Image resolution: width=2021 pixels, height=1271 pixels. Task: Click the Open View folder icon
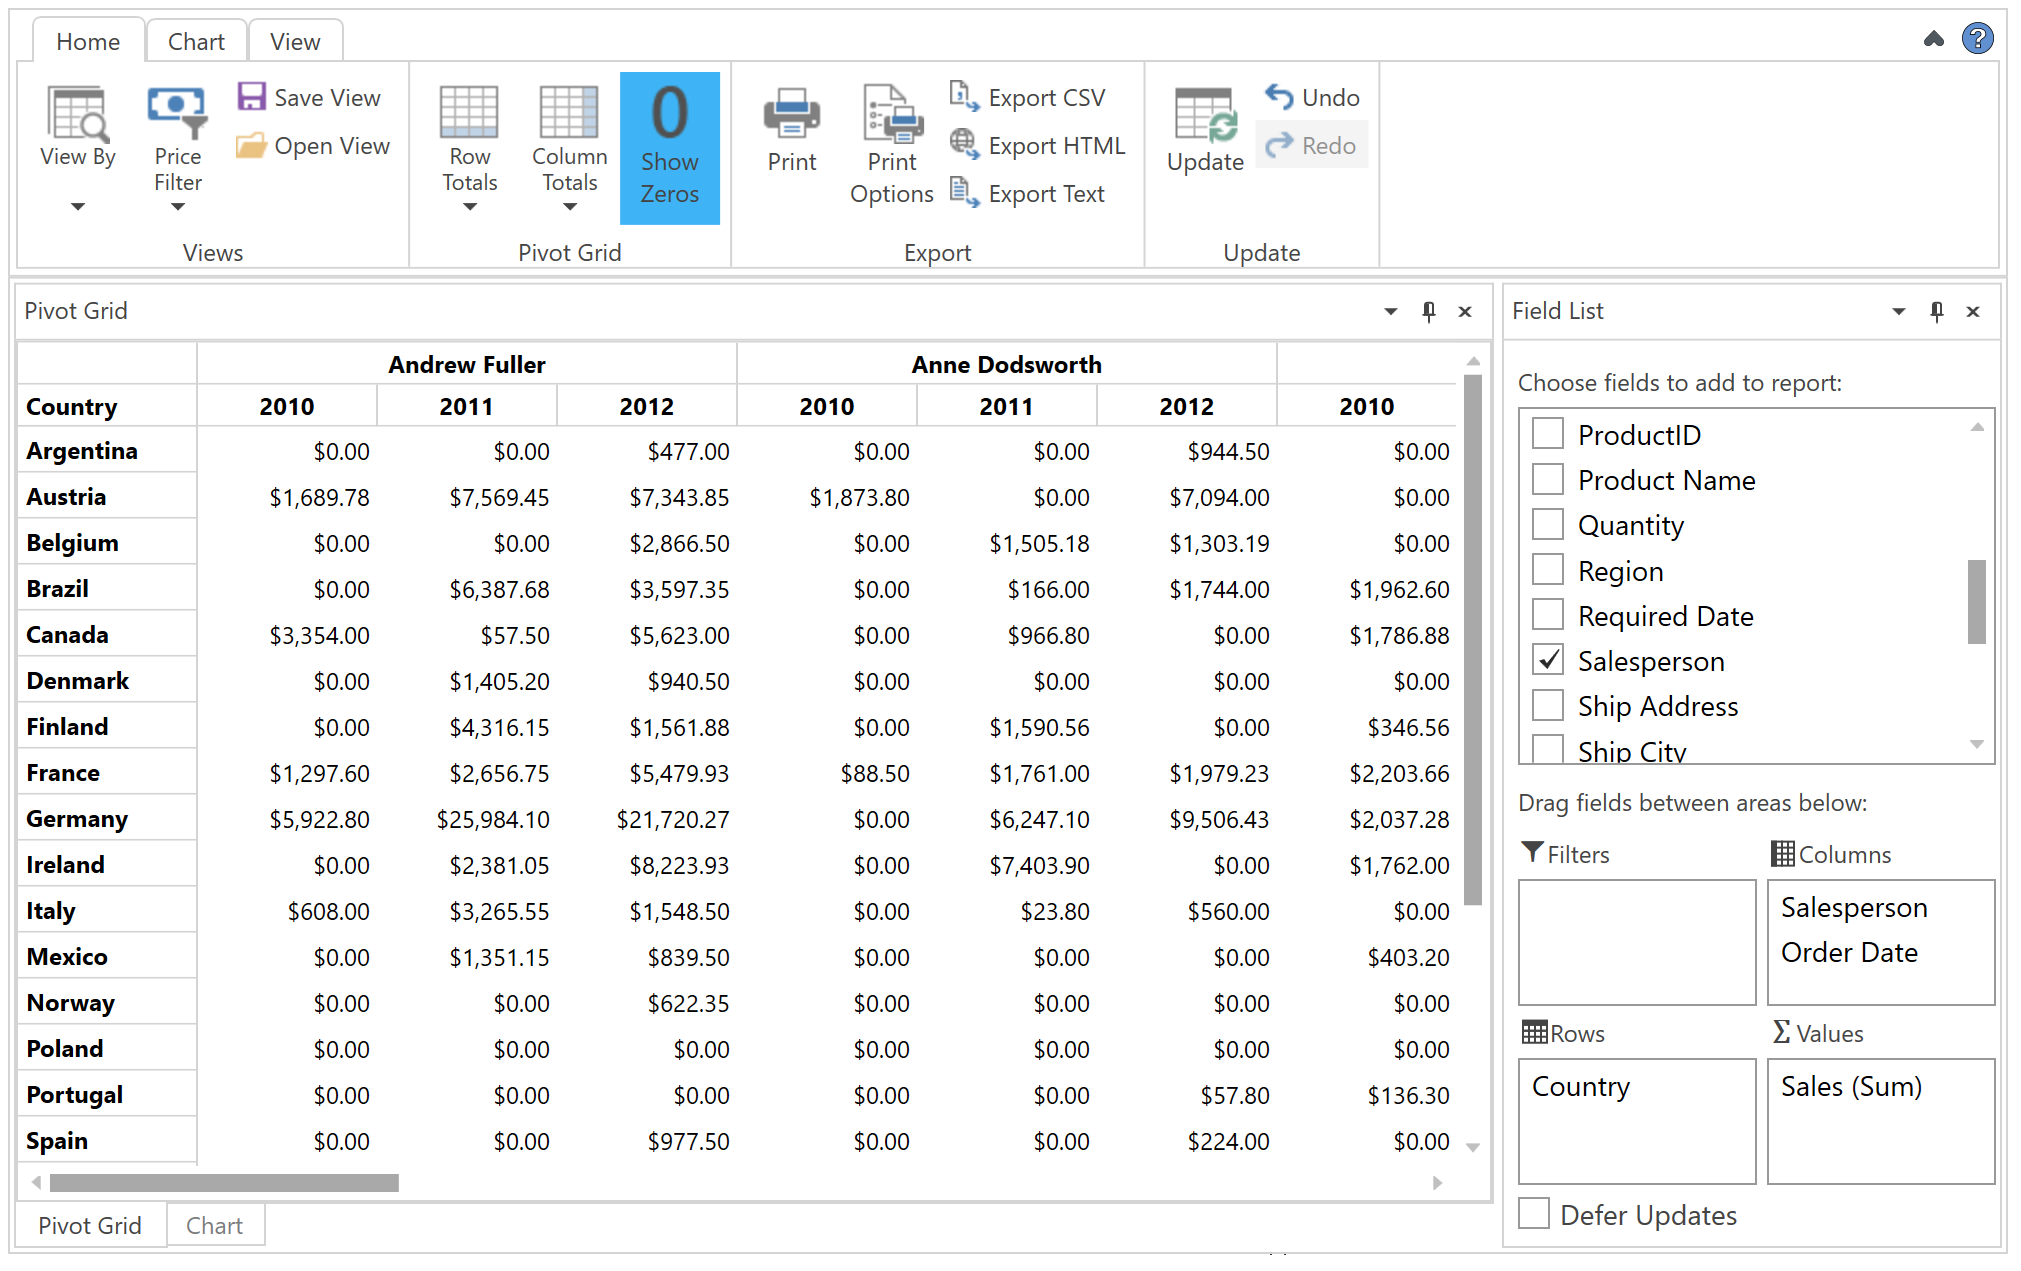(x=251, y=145)
